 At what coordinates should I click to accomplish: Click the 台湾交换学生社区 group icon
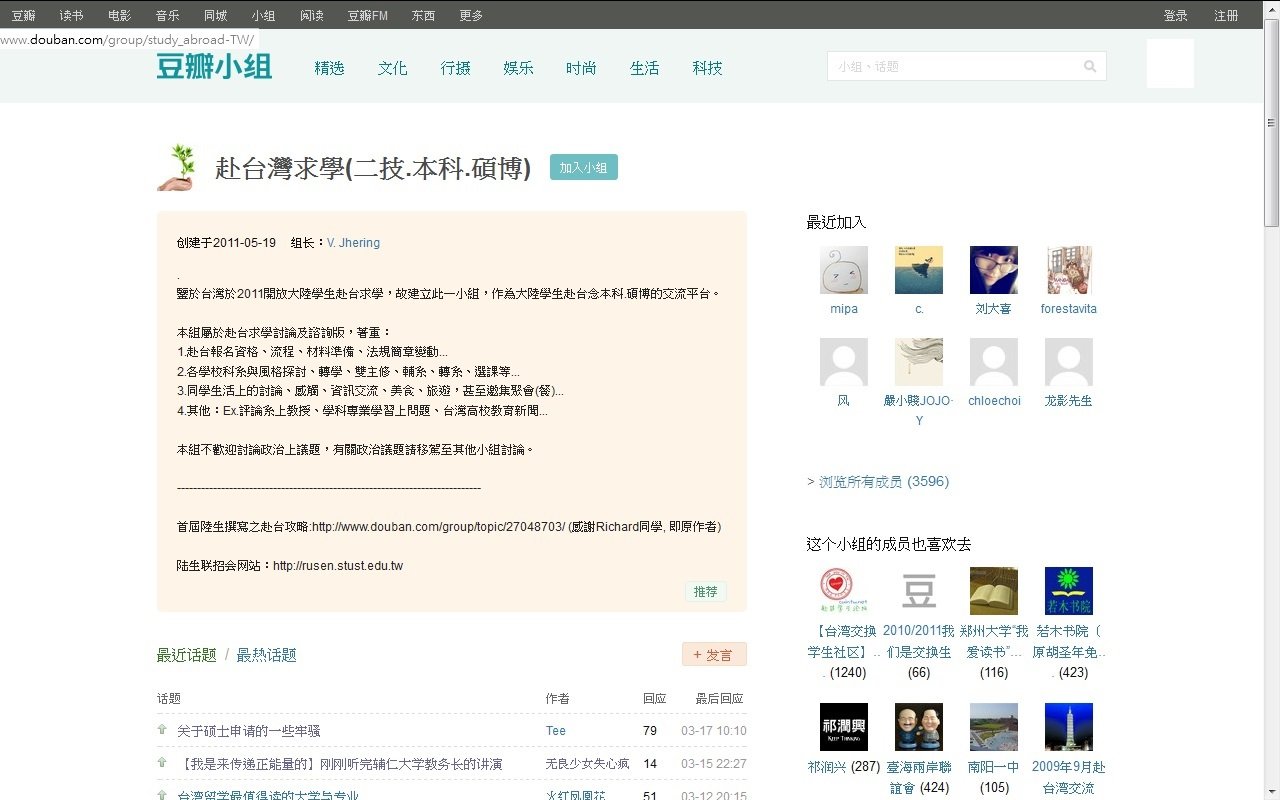point(843,590)
